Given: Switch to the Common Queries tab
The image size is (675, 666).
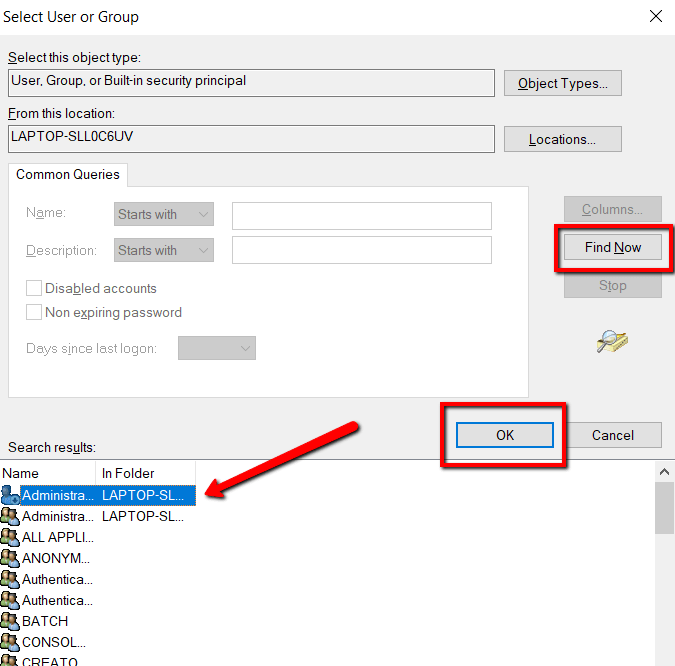Looking at the screenshot, I should pyautogui.click(x=68, y=174).
